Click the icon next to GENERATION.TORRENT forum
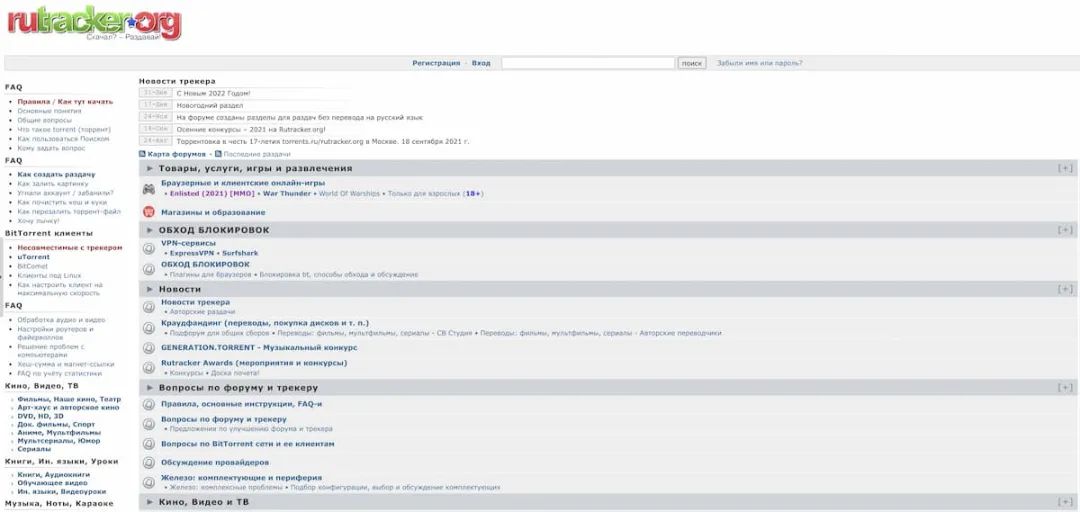 [149, 348]
